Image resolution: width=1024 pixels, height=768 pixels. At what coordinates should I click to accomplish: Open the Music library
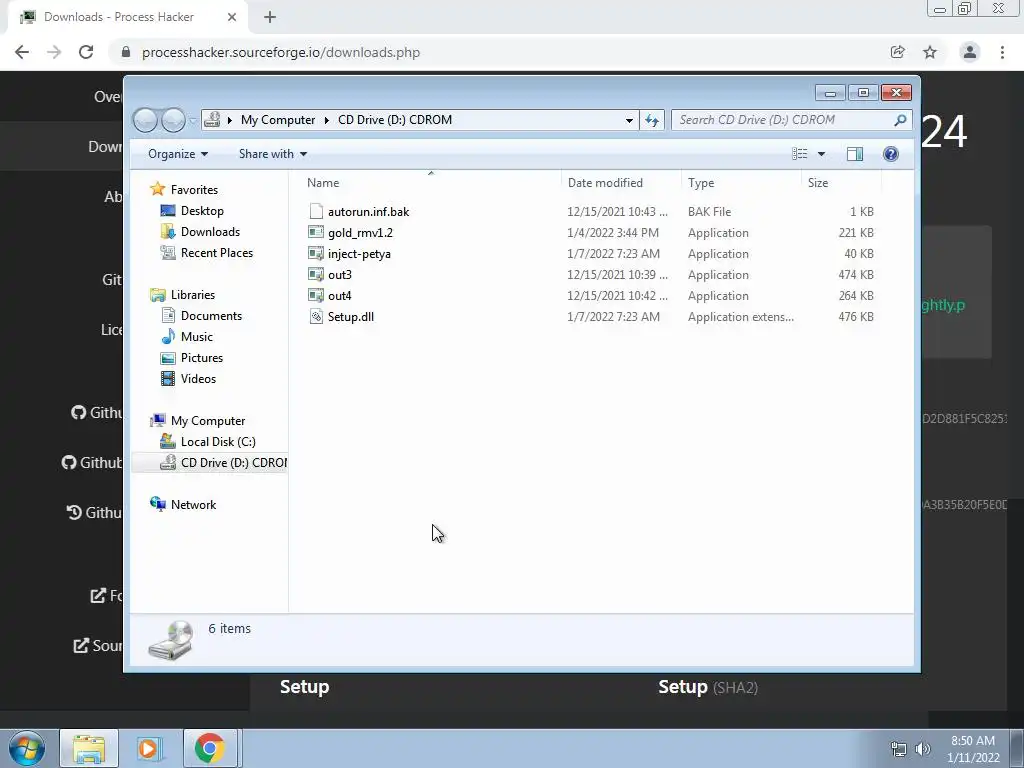pyautogui.click(x=197, y=336)
